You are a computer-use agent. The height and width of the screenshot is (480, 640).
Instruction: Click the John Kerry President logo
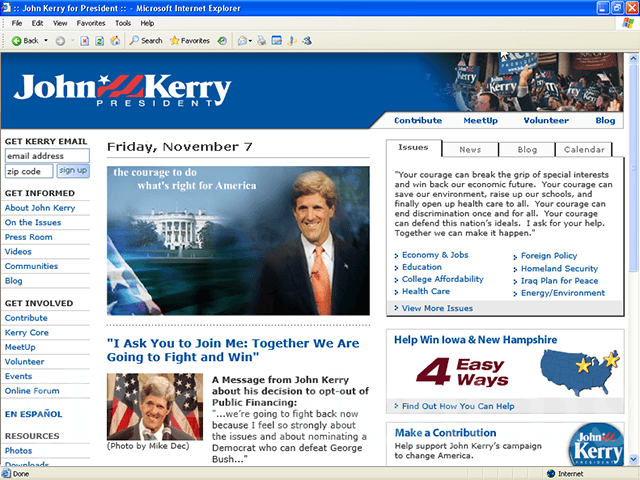(x=122, y=91)
